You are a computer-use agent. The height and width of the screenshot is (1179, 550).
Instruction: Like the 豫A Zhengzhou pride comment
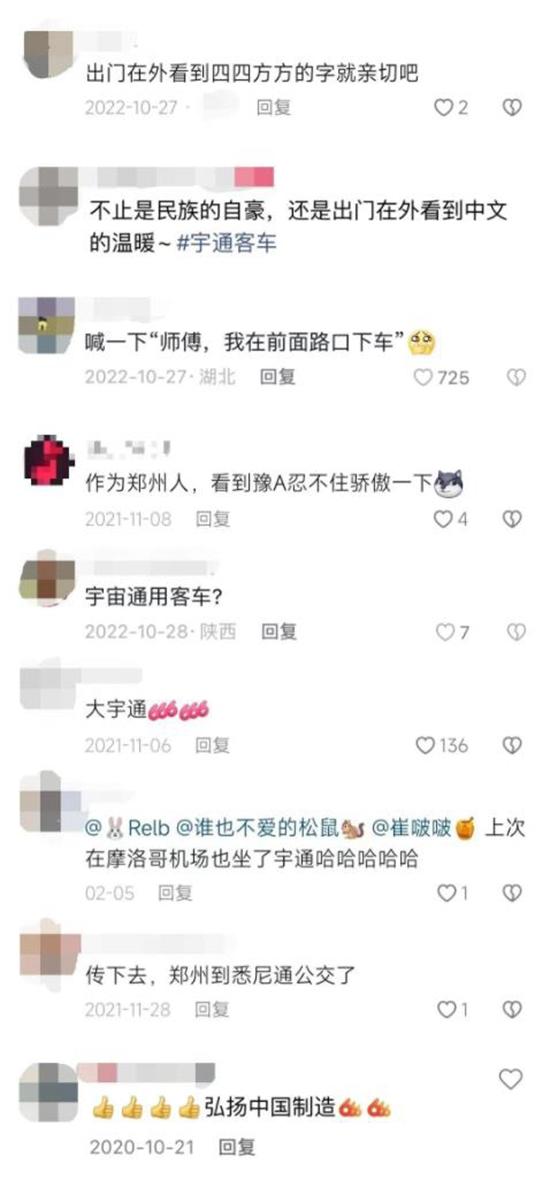click(x=451, y=519)
